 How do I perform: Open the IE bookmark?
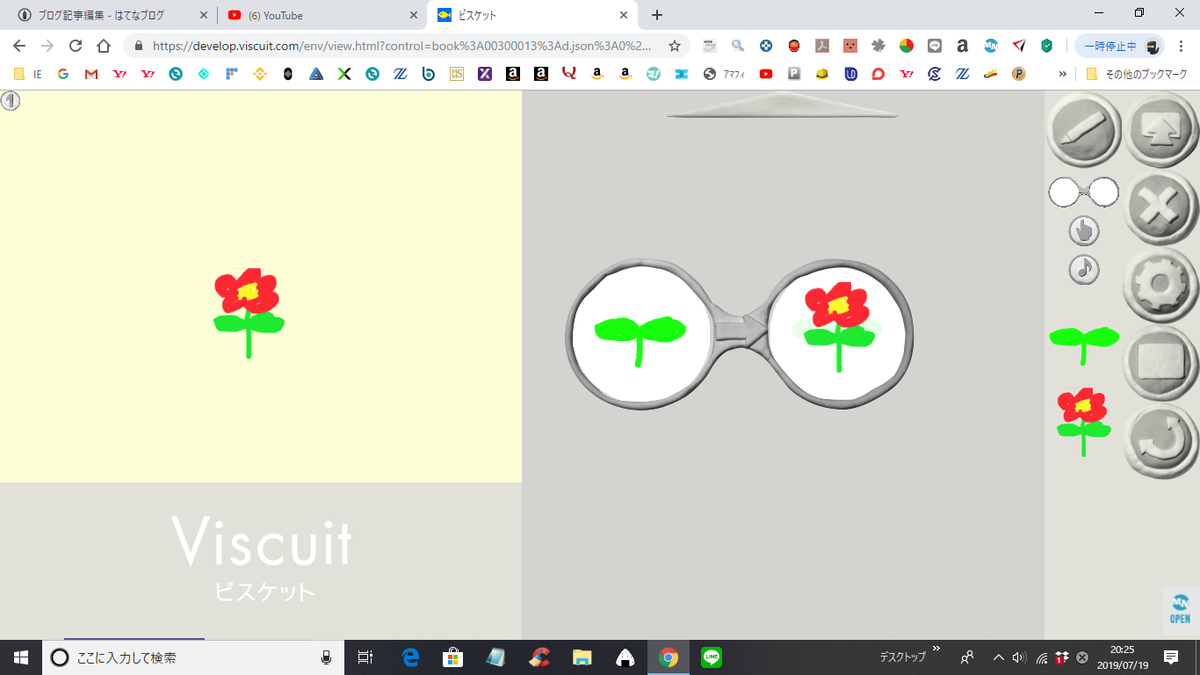pos(27,74)
